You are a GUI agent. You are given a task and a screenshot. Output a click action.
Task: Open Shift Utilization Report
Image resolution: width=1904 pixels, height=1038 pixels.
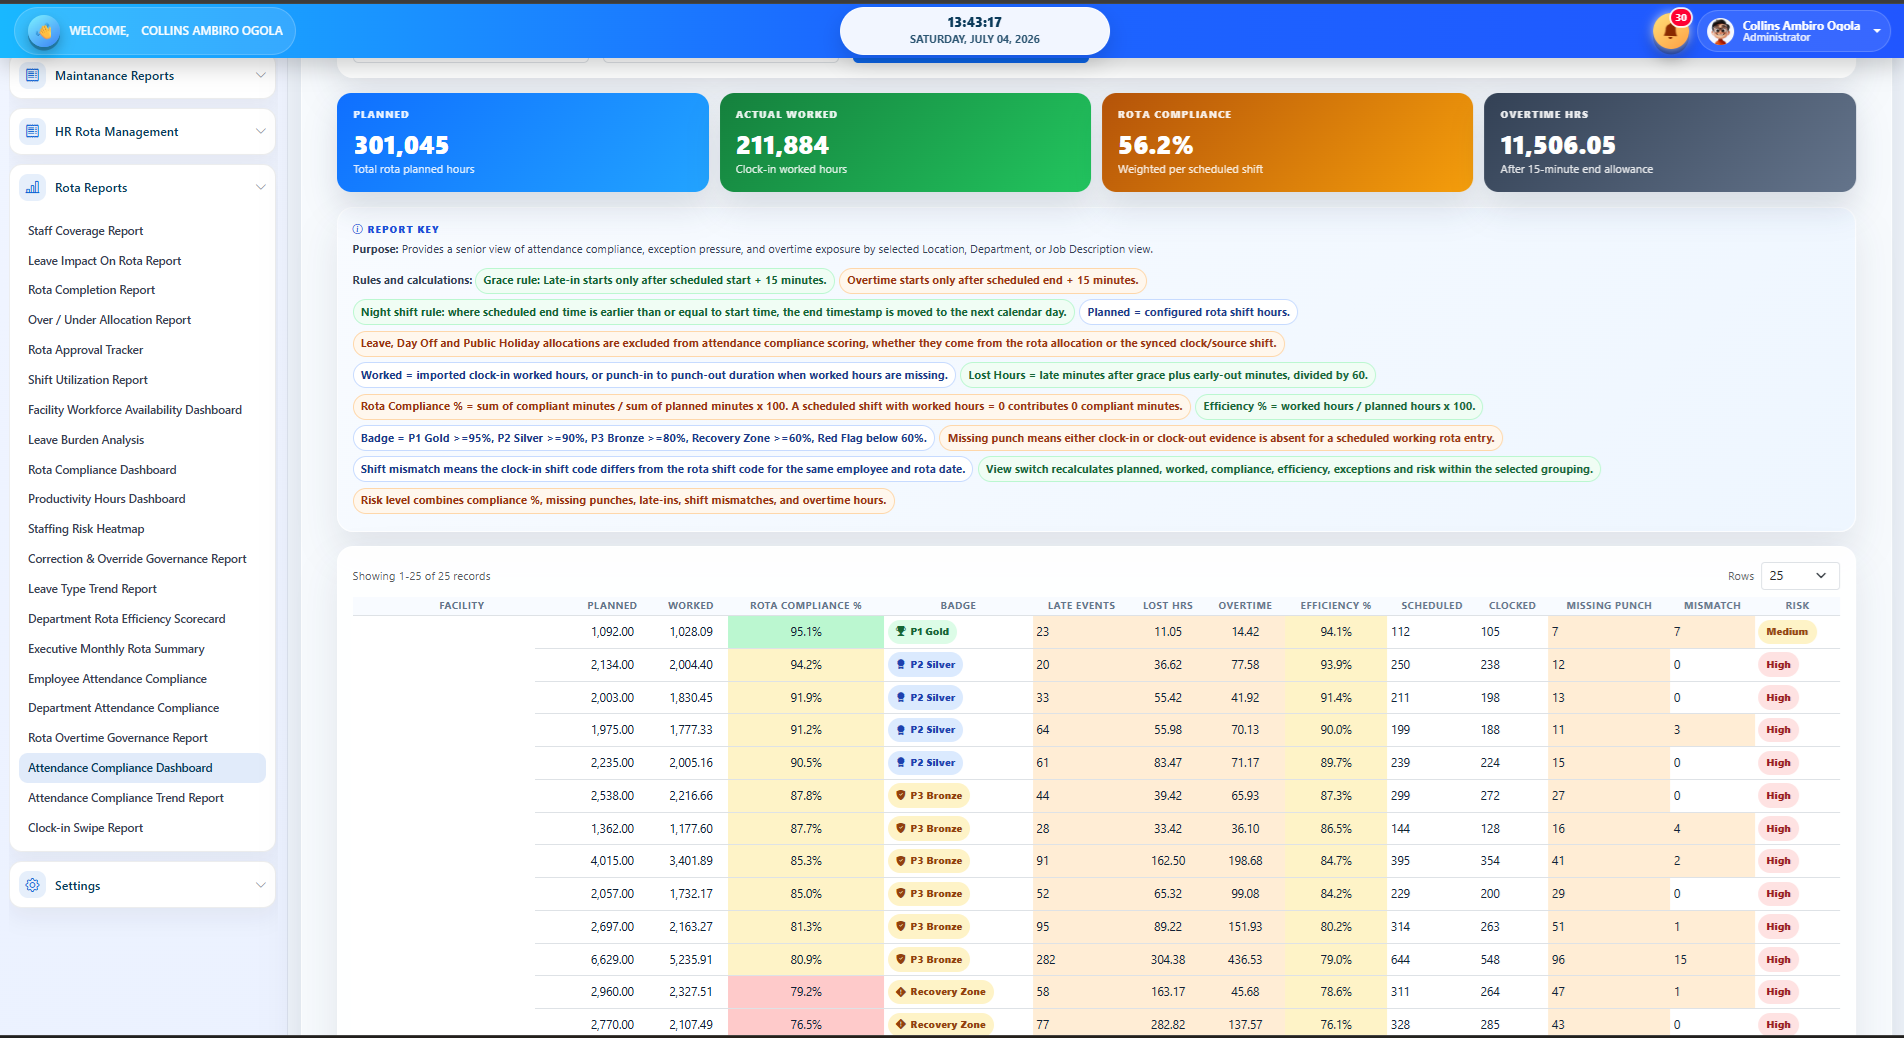click(x=88, y=380)
